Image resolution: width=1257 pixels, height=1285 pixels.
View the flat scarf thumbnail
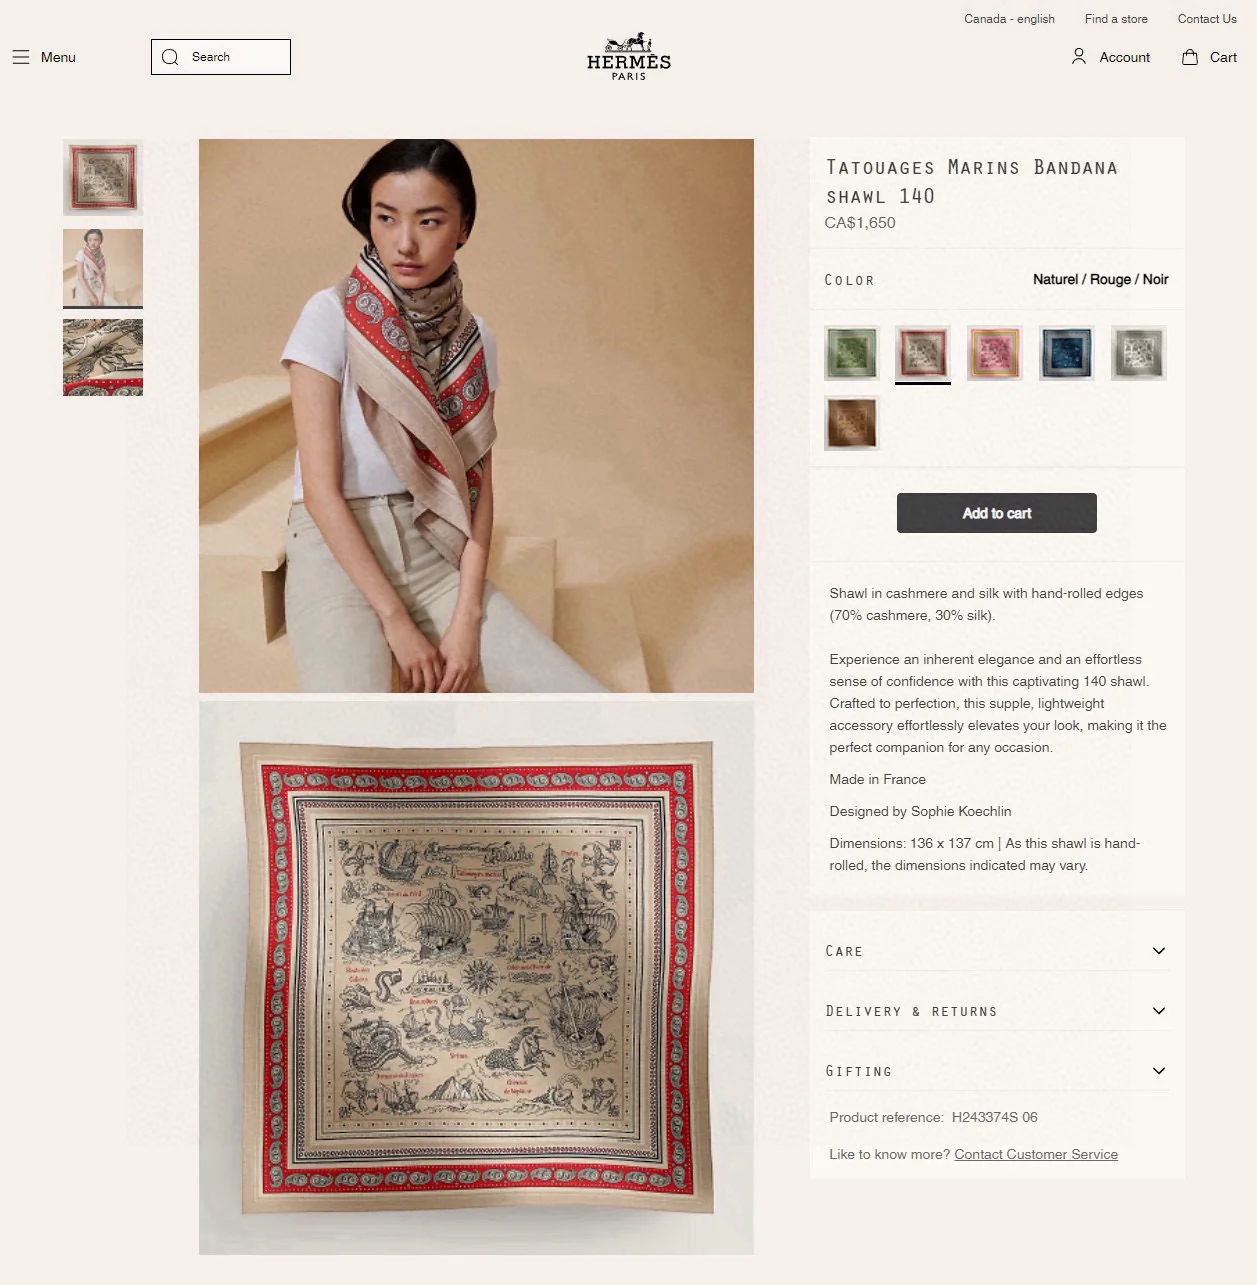[x=103, y=178]
